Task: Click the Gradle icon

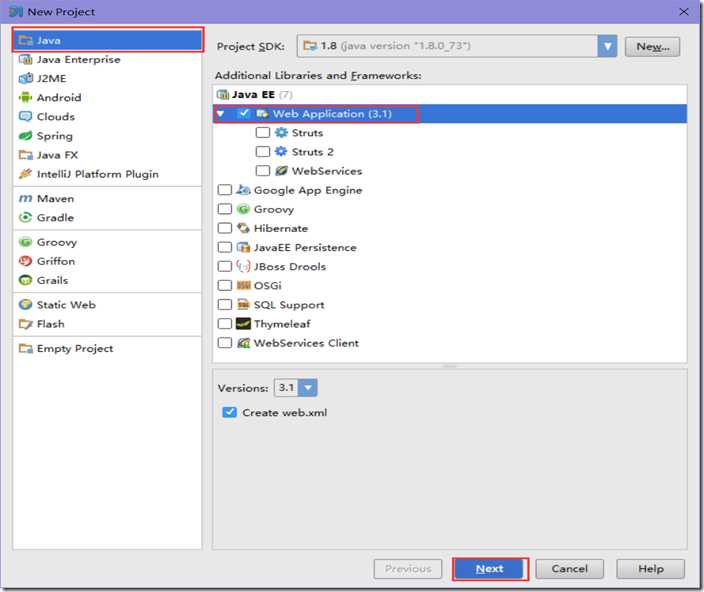Action: (x=26, y=217)
